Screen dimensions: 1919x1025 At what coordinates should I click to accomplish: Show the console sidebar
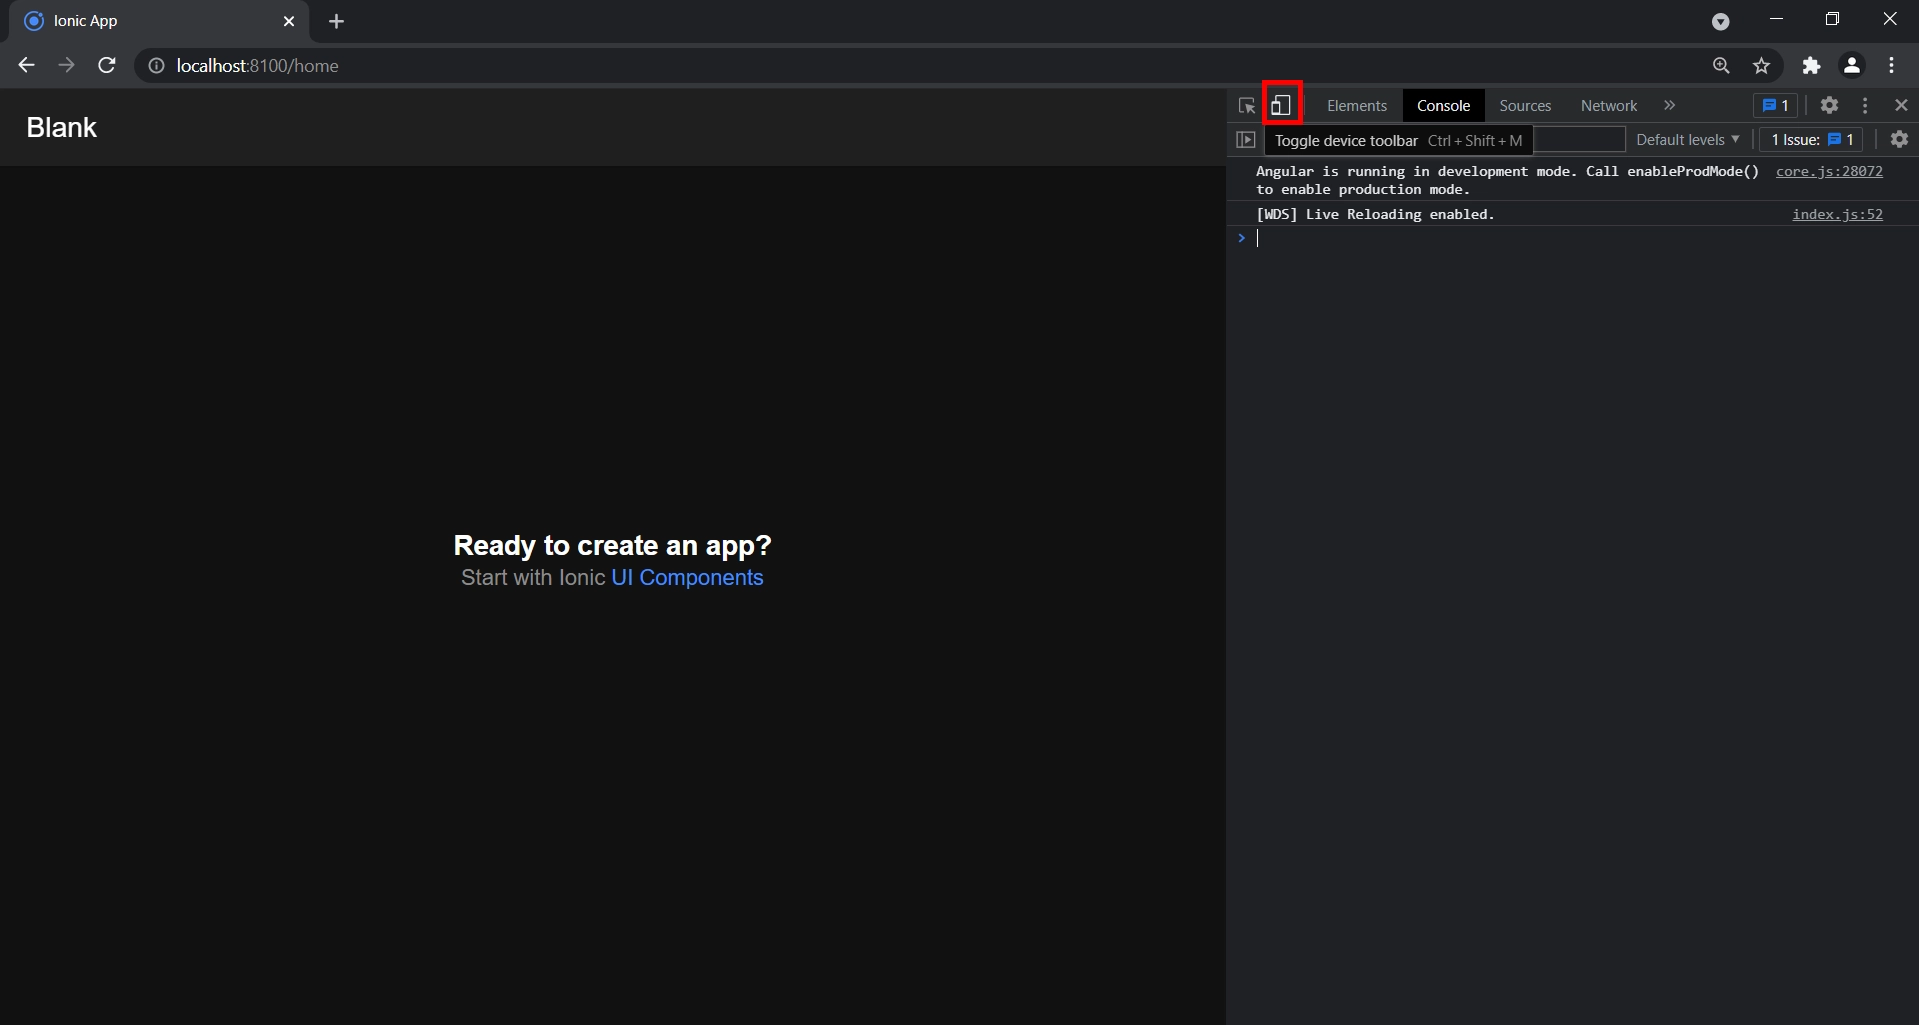click(x=1246, y=140)
